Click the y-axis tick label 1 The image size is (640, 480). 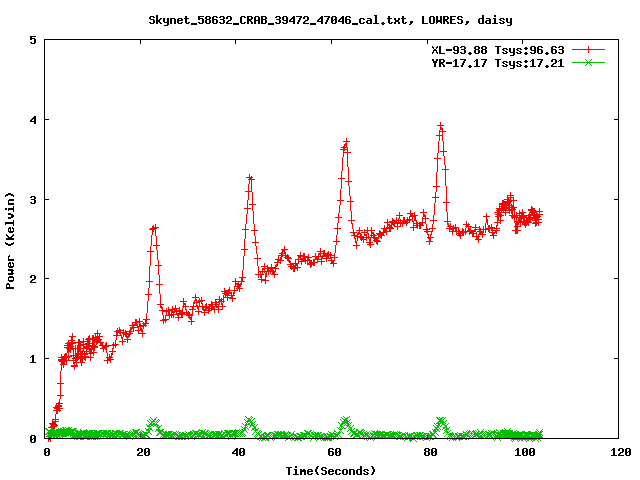pos(33,359)
